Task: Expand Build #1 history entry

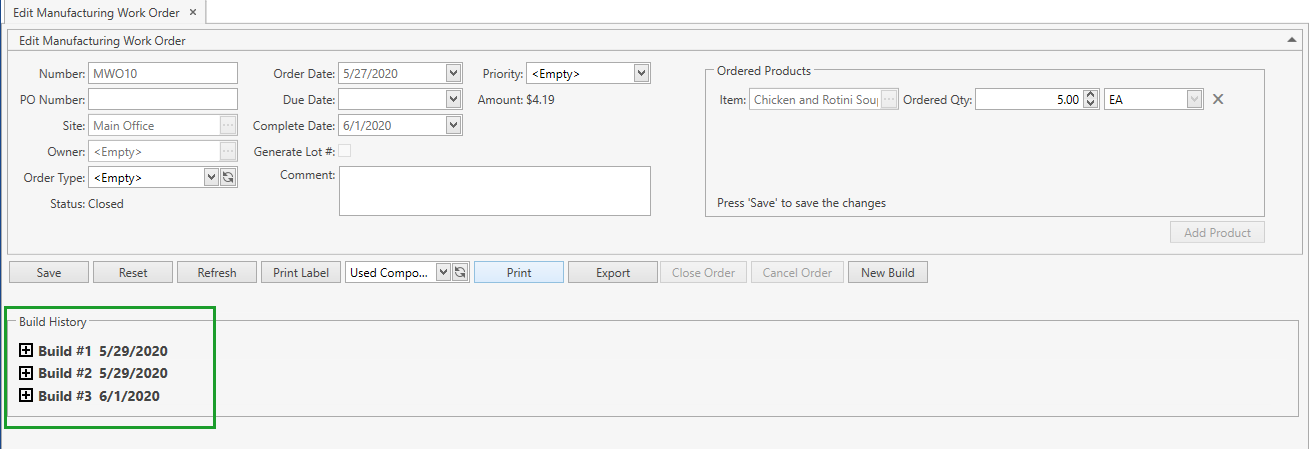Action: 27,351
